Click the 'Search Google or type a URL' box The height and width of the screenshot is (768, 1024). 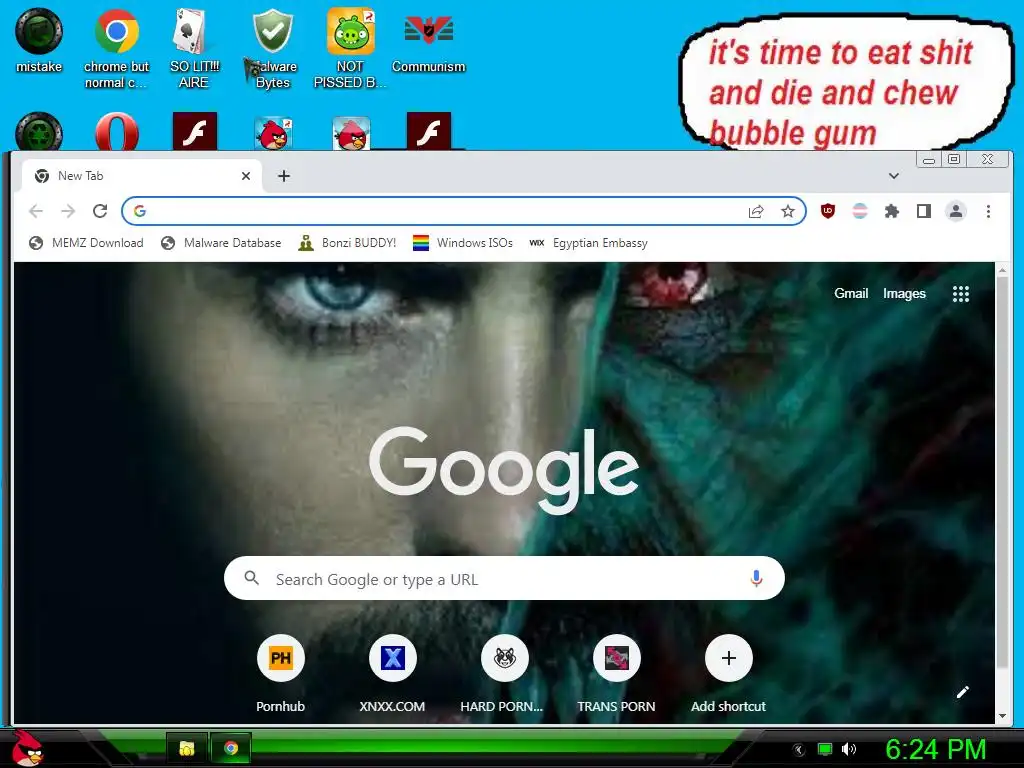(x=504, y=579)
